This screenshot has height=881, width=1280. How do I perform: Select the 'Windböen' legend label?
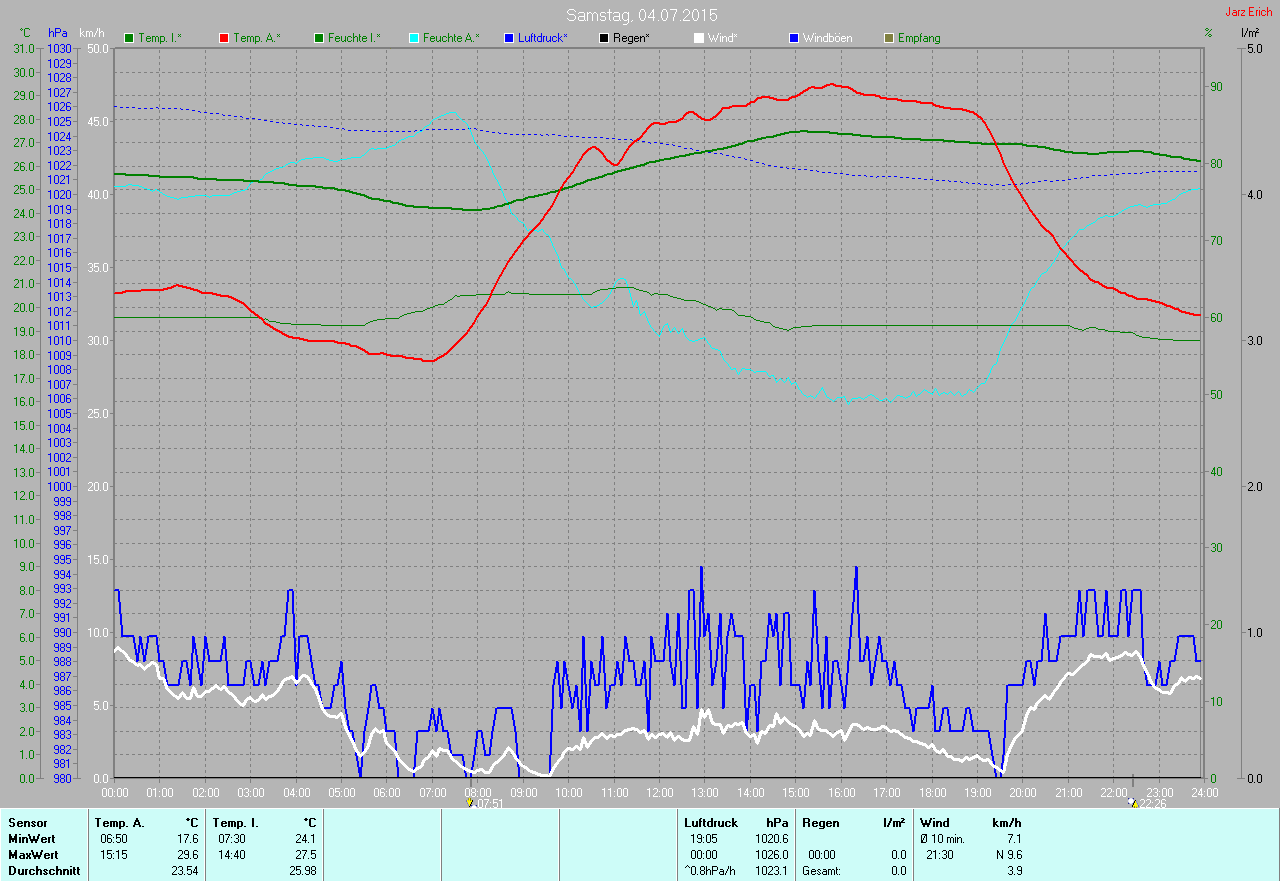pos(828,38)
